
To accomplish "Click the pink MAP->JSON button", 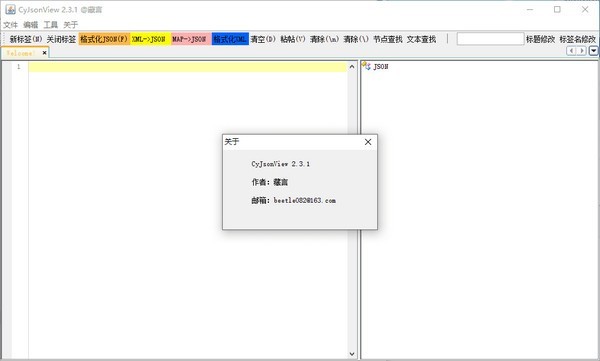I will click(190, 39).
